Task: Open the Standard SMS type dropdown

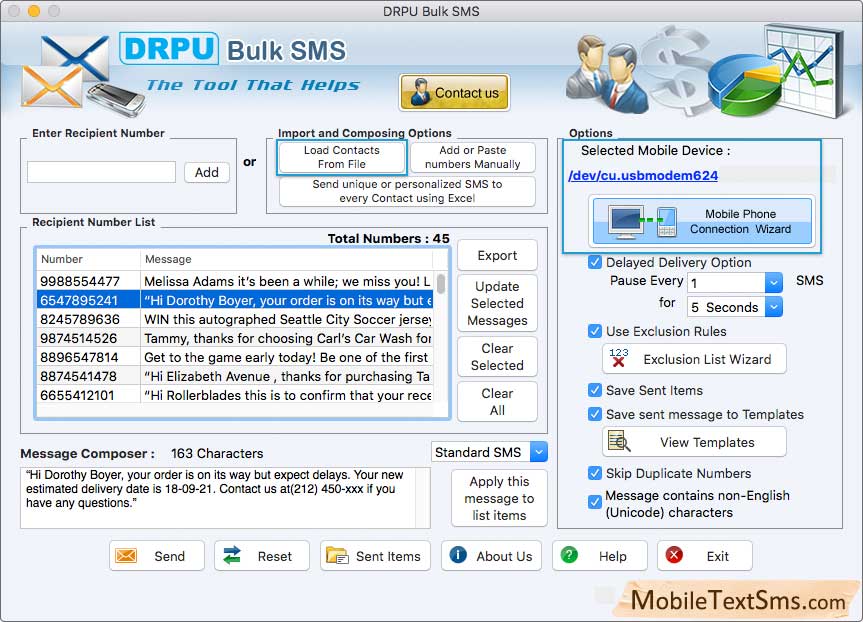Action: 539,452
